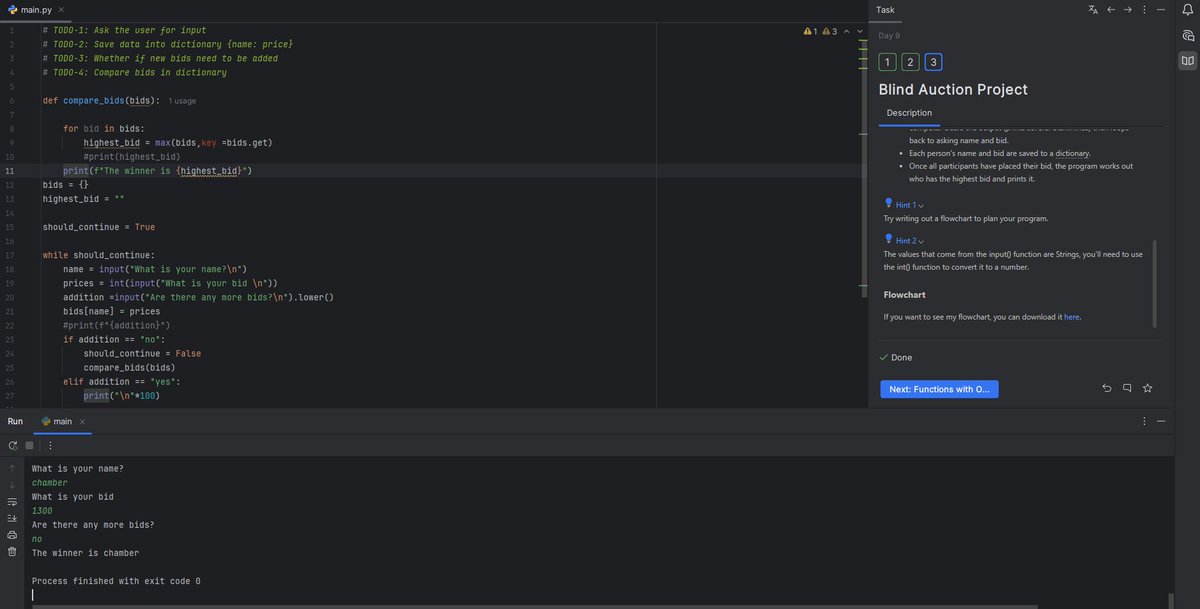Click up arrow to previous stack trace

(x=12, y=468)
